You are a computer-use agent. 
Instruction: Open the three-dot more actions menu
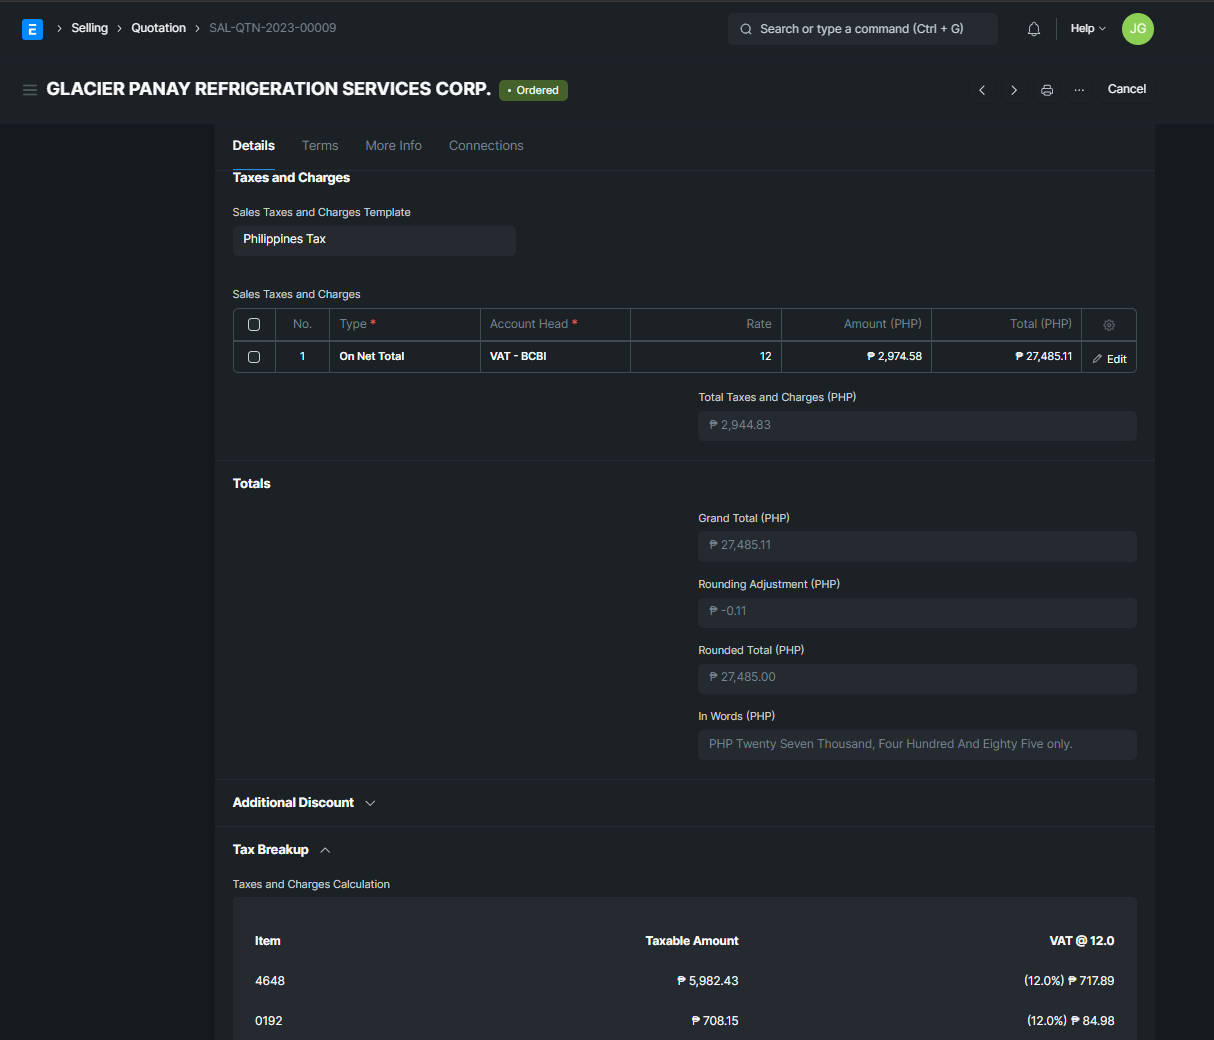point(1079,90)
